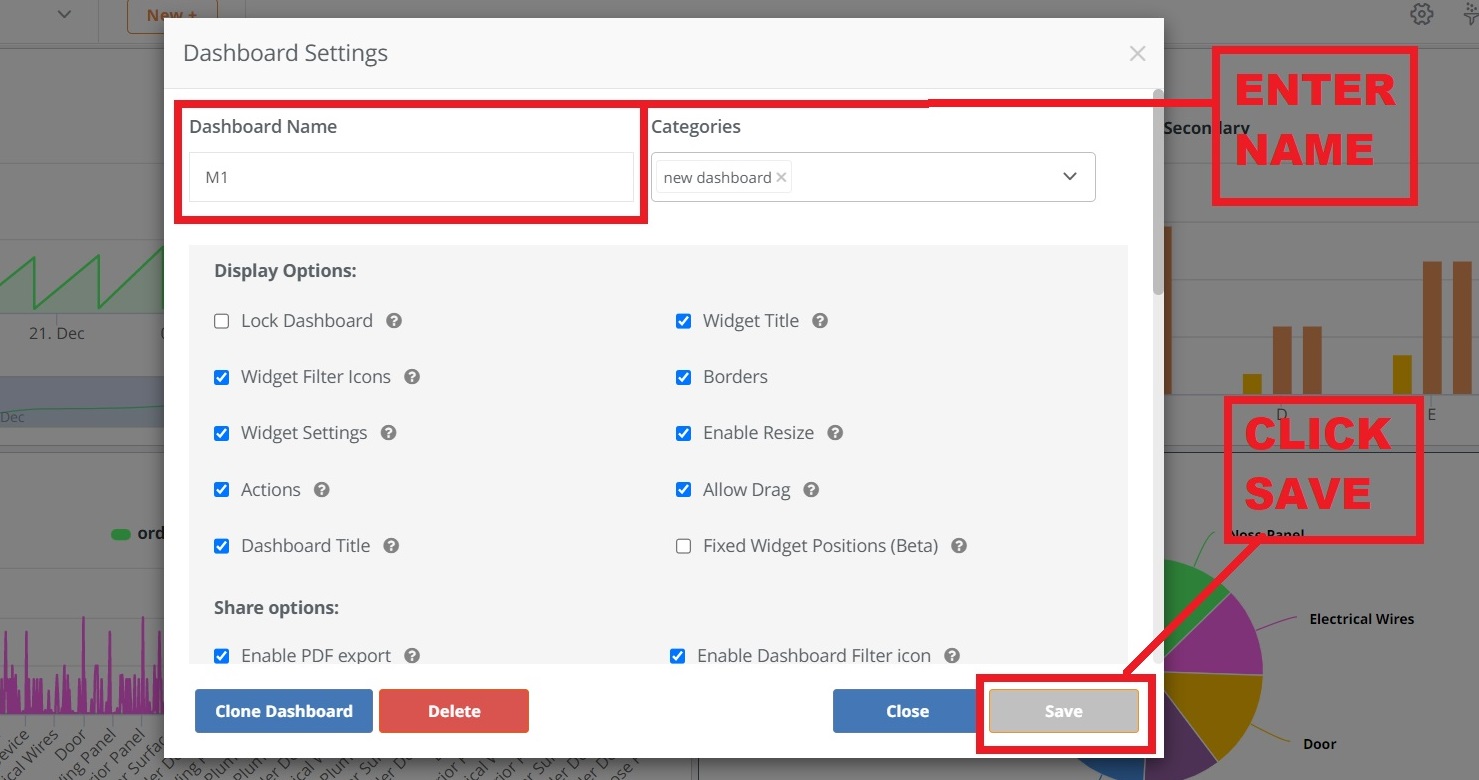Open the Categories dropdown

coord(1070,176)
